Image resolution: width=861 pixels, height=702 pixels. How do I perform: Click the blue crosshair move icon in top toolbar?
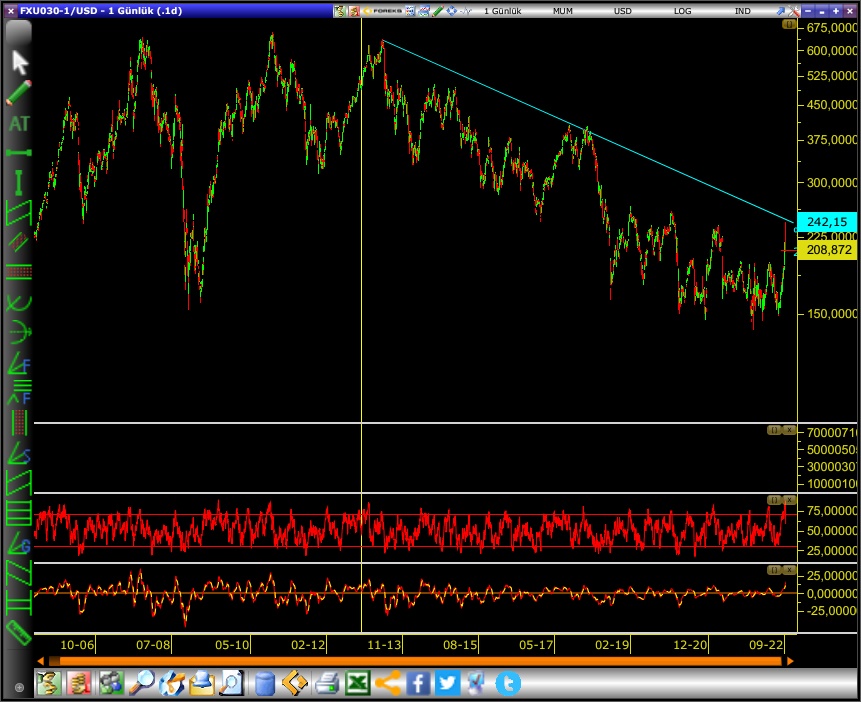[x=451, y=10]
